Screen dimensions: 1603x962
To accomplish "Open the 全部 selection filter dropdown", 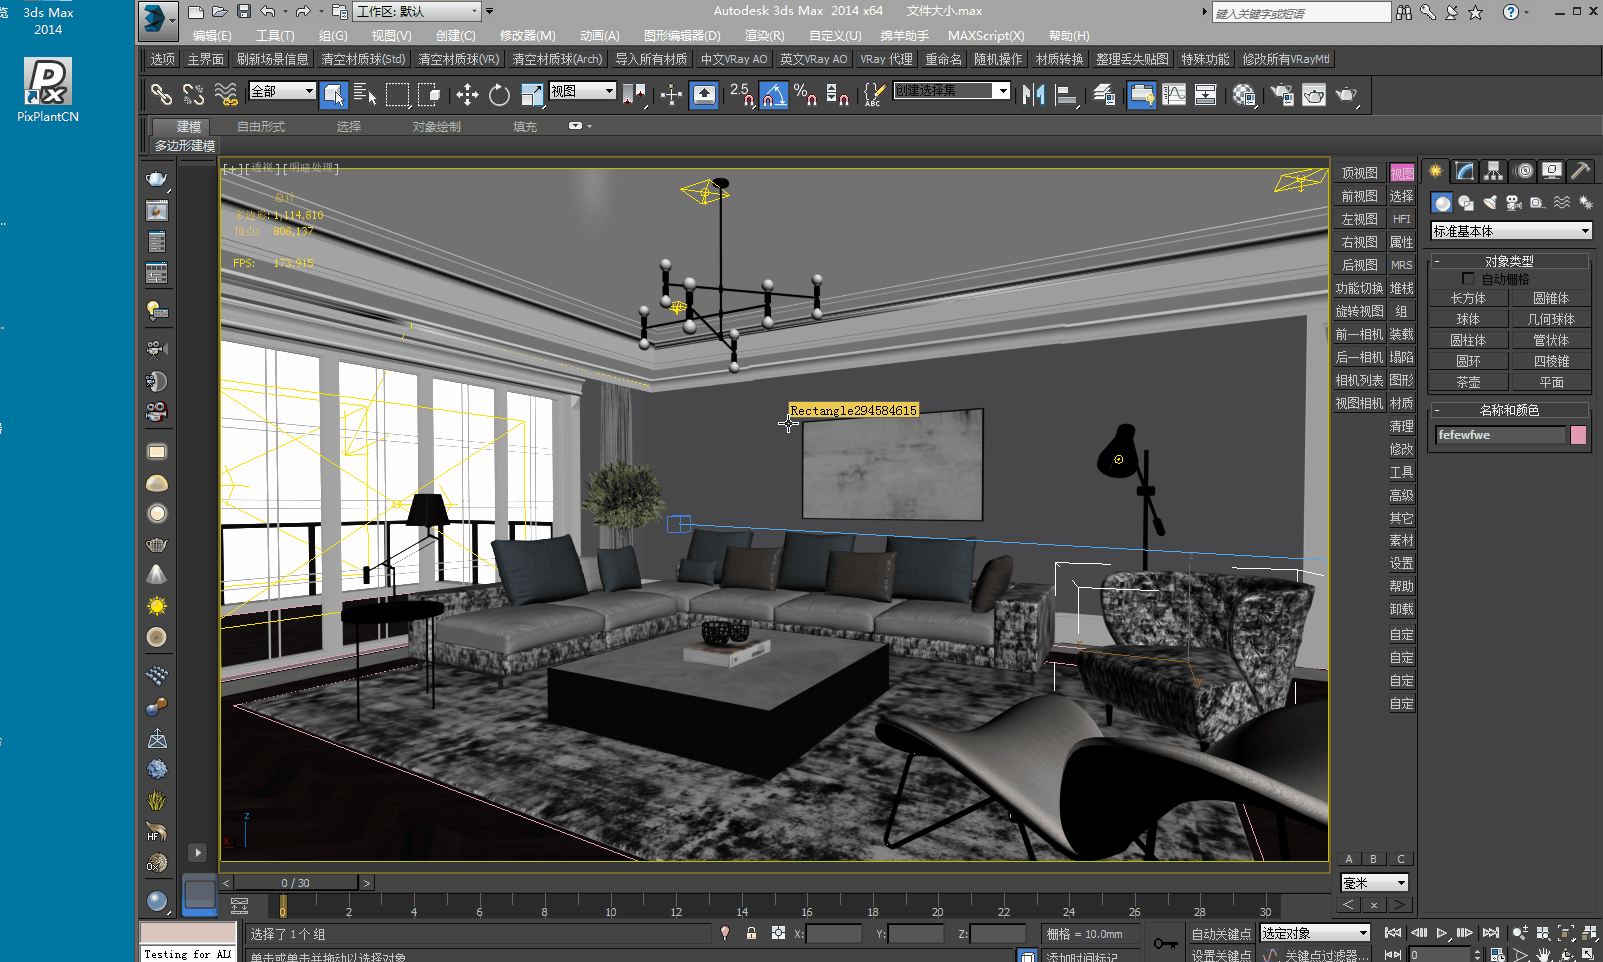I will tap(282, 91).
